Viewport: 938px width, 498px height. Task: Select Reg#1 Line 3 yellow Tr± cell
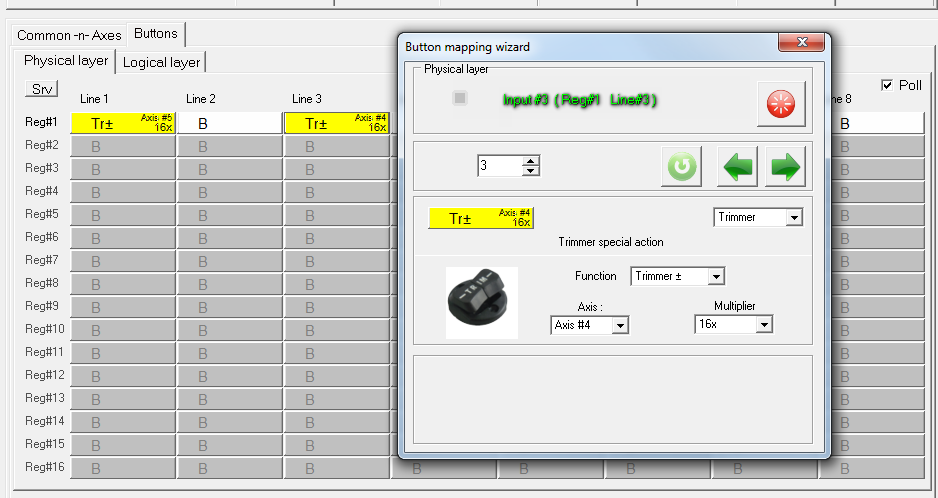point(337,123)
